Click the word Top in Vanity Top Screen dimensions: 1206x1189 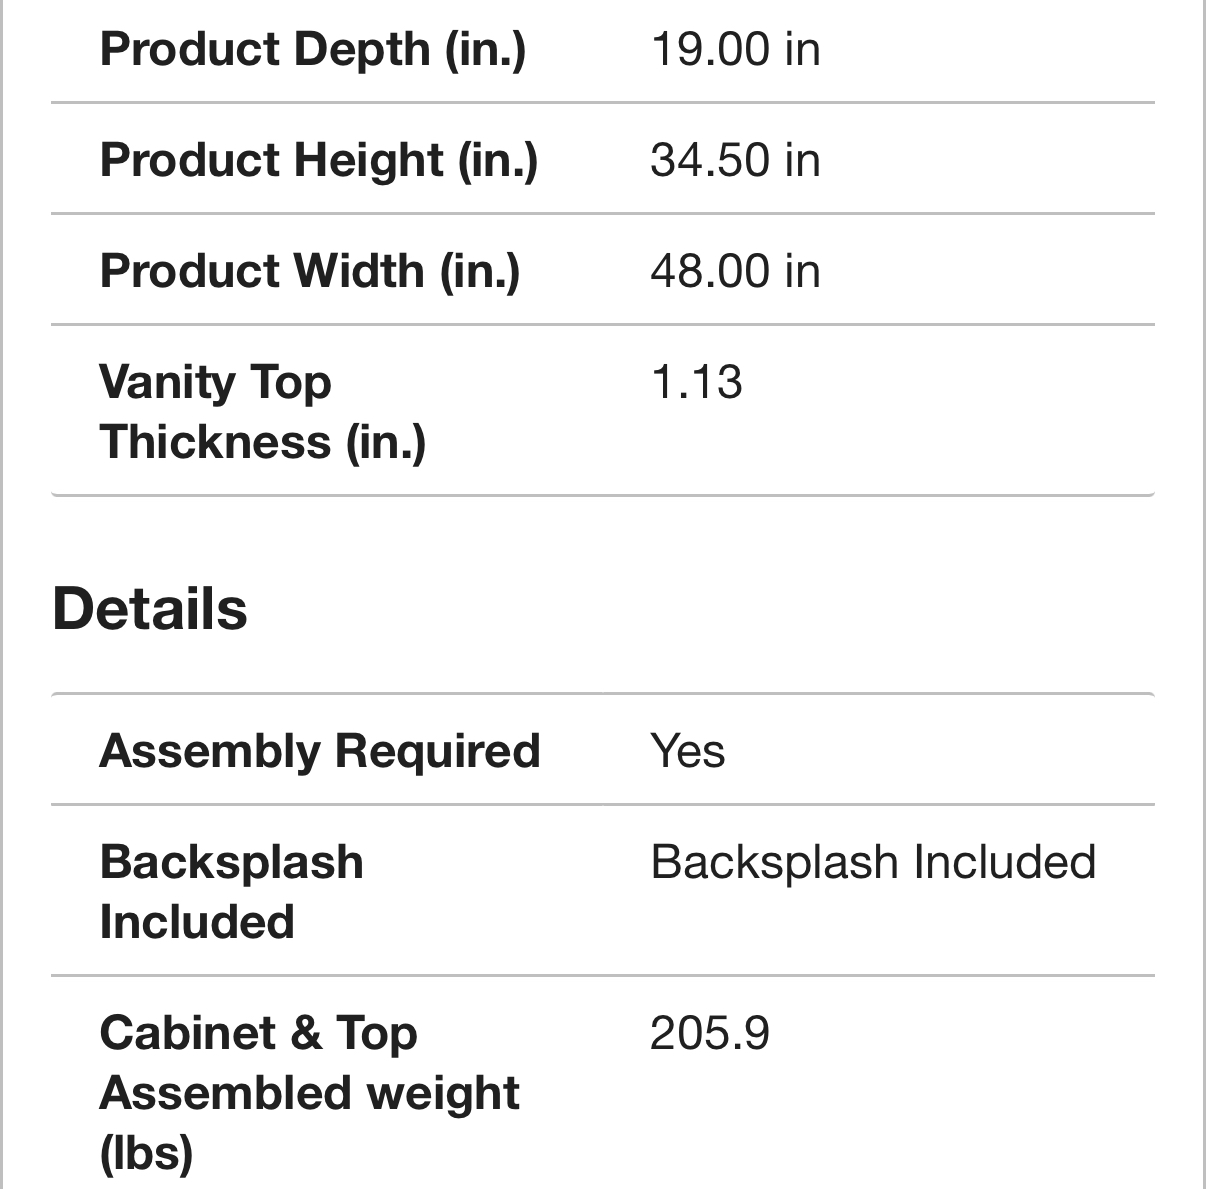[290, 383]
